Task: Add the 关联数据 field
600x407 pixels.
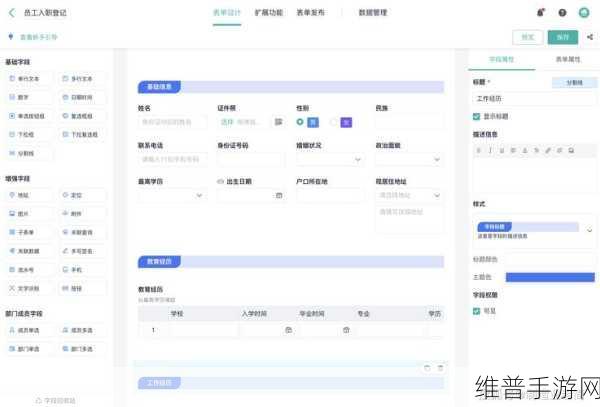Action: tap(28, 251)
